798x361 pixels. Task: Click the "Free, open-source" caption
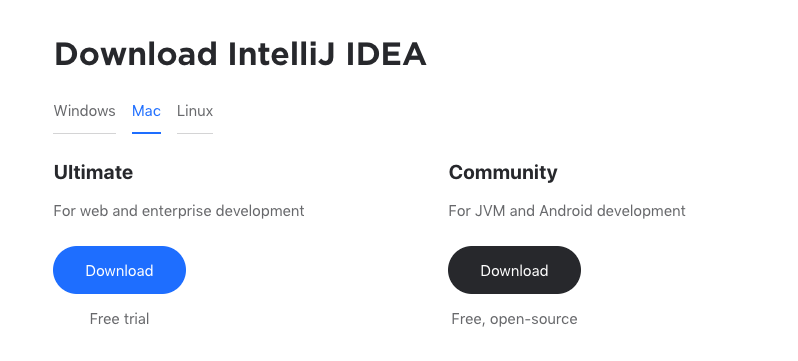tap(514, 319)
